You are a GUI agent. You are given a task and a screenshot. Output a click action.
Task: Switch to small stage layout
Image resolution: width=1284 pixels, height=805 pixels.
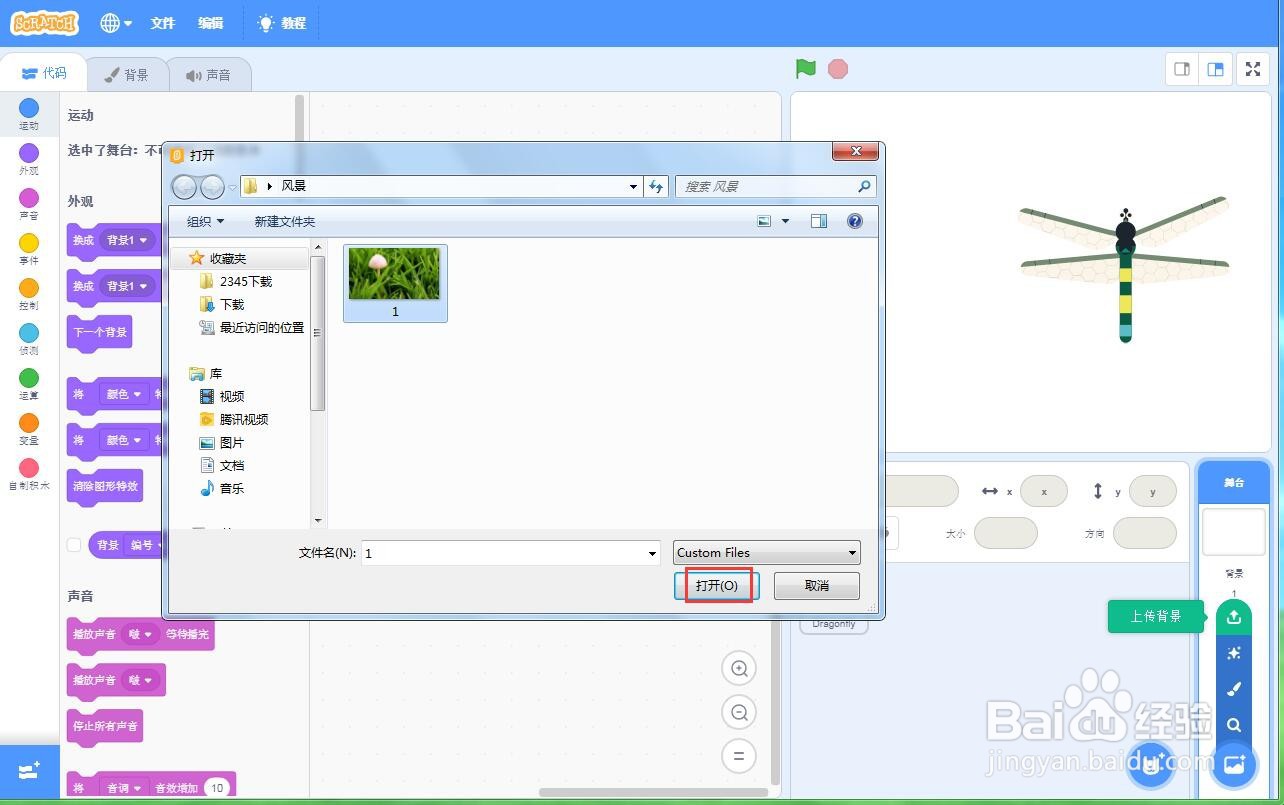(x=1182, y=69)
